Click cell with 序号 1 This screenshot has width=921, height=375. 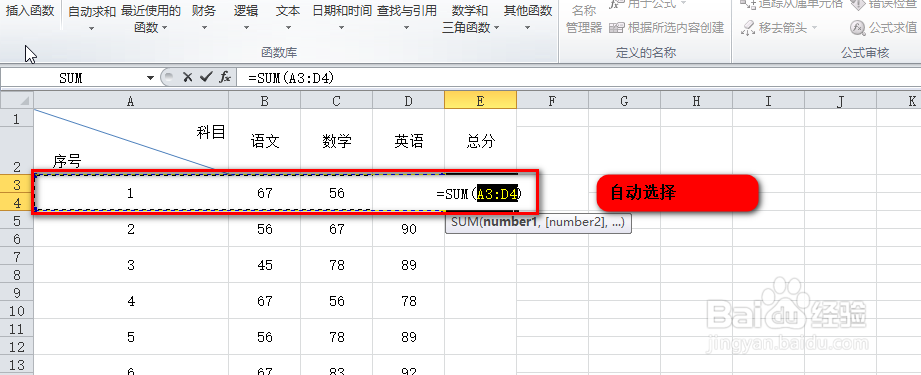click(131, 193)
